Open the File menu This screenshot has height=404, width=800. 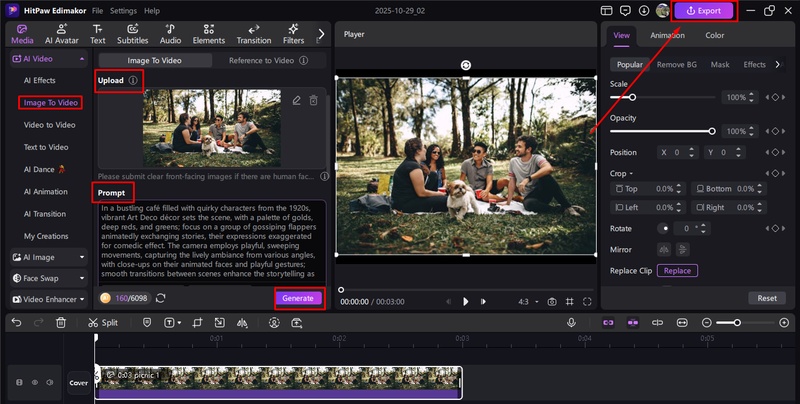97,11
